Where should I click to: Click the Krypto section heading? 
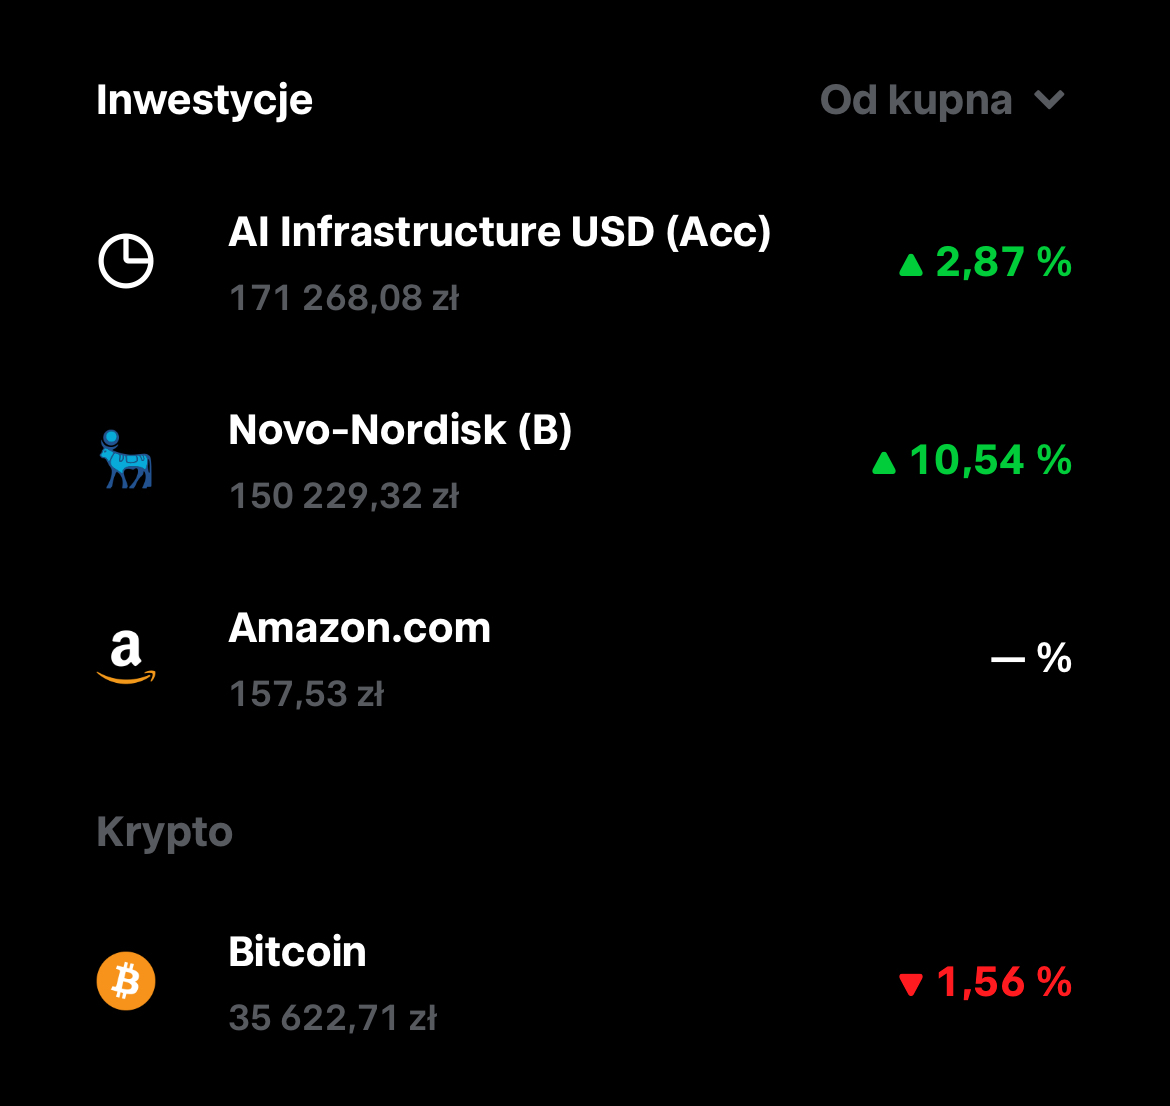[164, 832]
